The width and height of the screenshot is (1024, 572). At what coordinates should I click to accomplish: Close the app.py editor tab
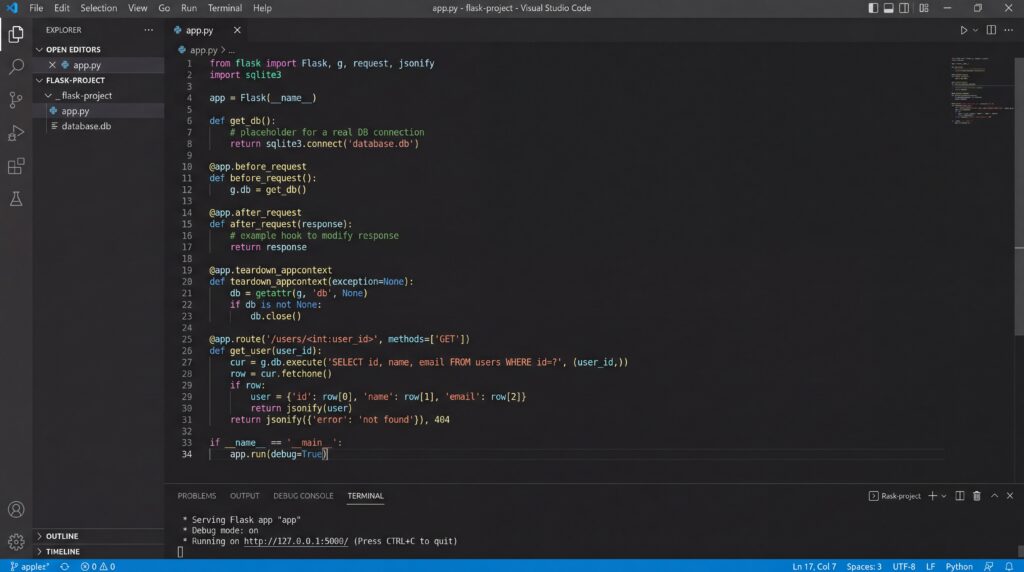pos(237,30)
